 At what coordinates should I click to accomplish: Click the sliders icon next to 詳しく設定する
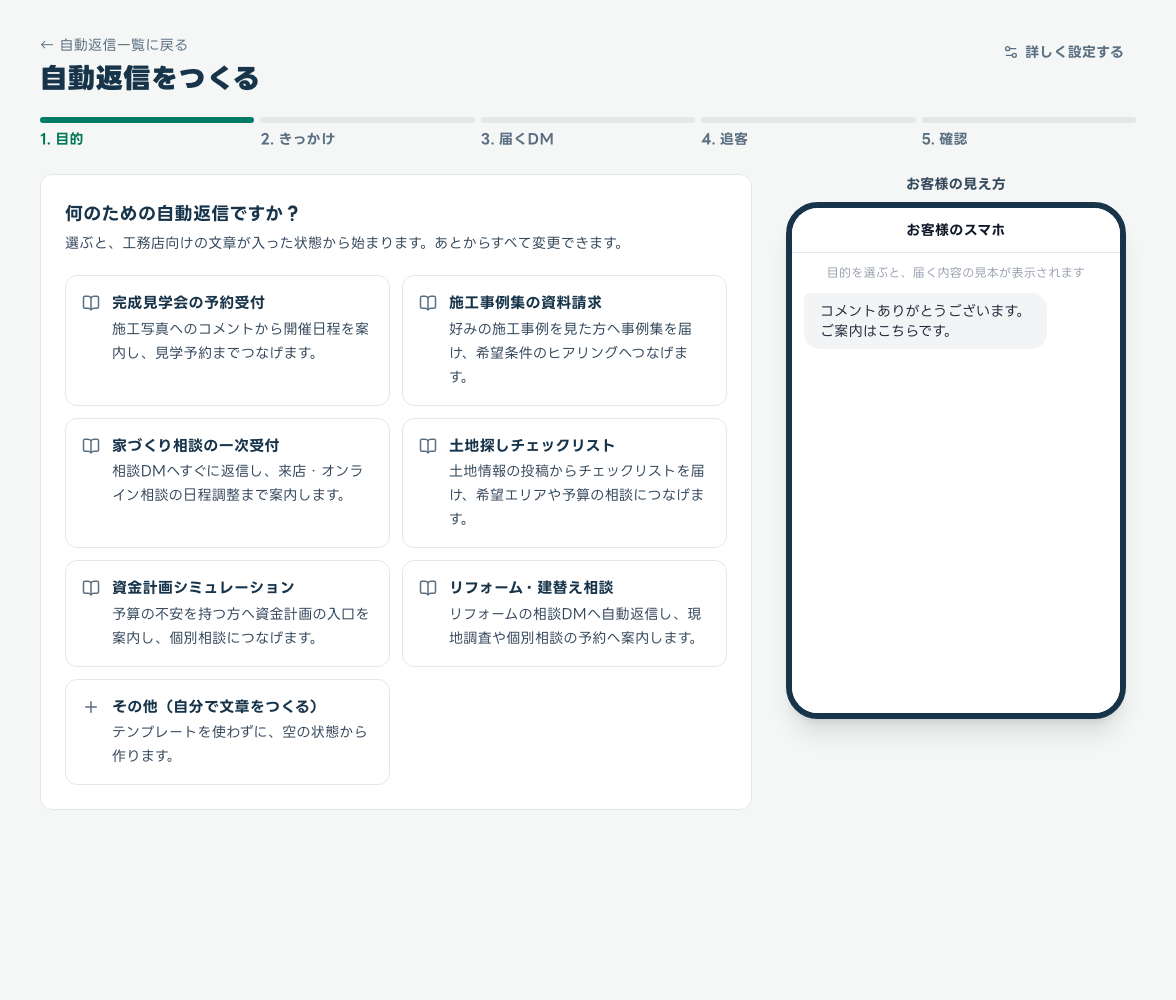[1011, 52]
